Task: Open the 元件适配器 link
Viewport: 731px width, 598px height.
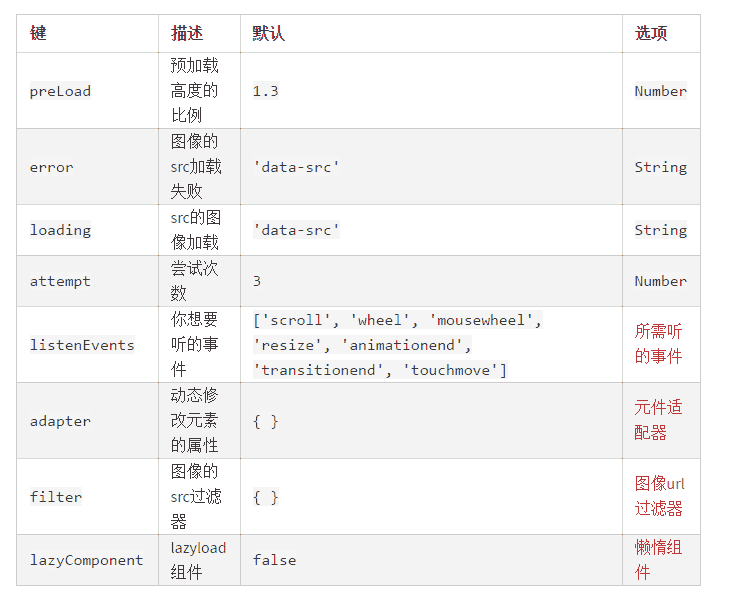Action: click(x=658, y=420)
